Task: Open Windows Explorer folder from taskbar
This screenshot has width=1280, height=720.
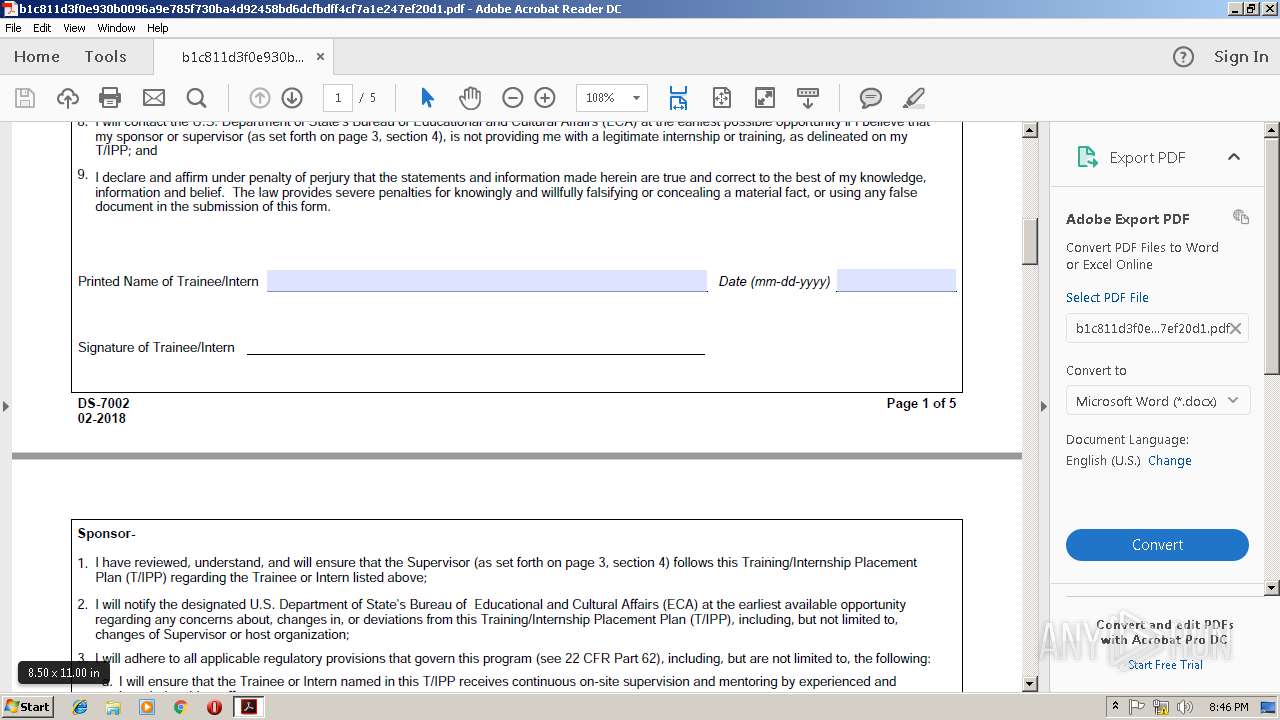Action: point(113,706)
